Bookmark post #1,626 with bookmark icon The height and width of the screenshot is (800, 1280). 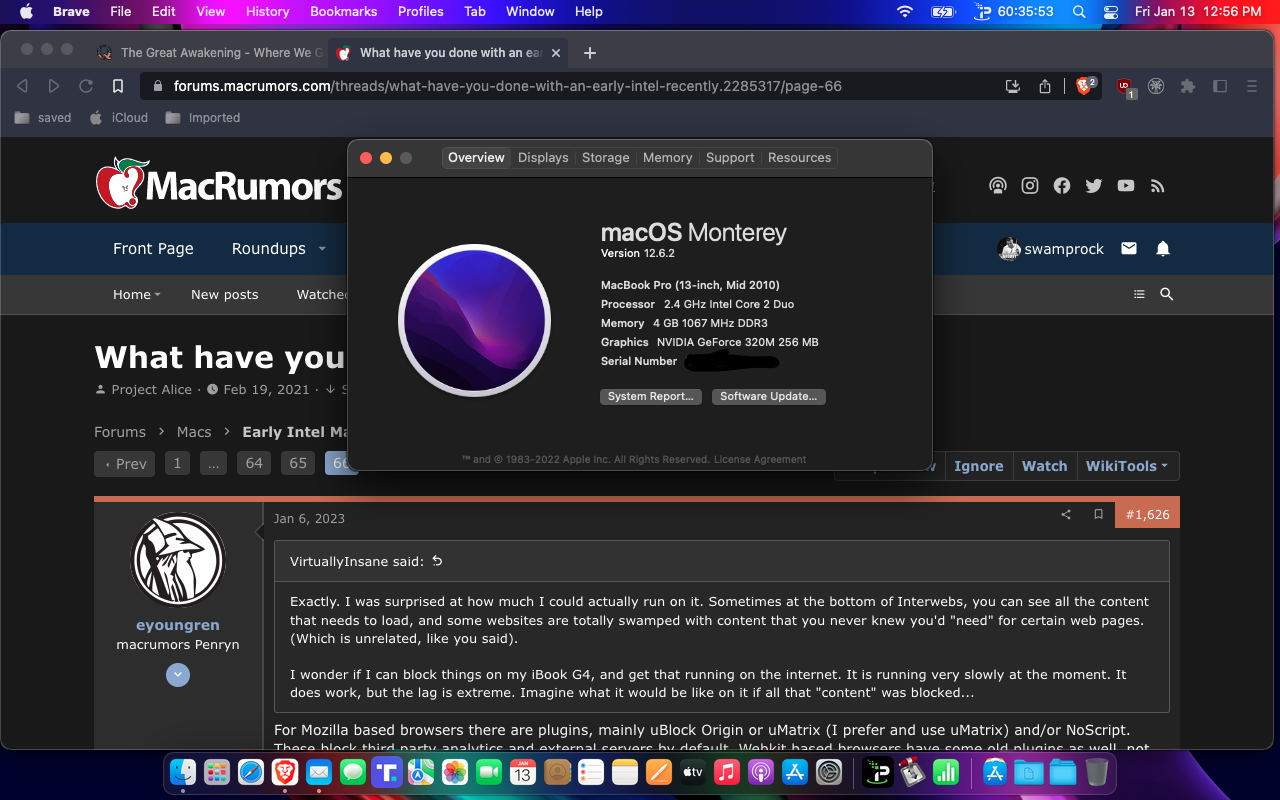tap(1098, 514)
